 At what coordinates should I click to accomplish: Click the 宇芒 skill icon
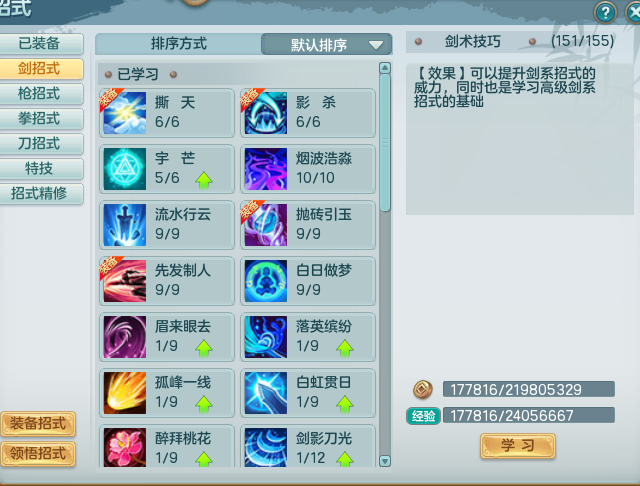(124, 169)
